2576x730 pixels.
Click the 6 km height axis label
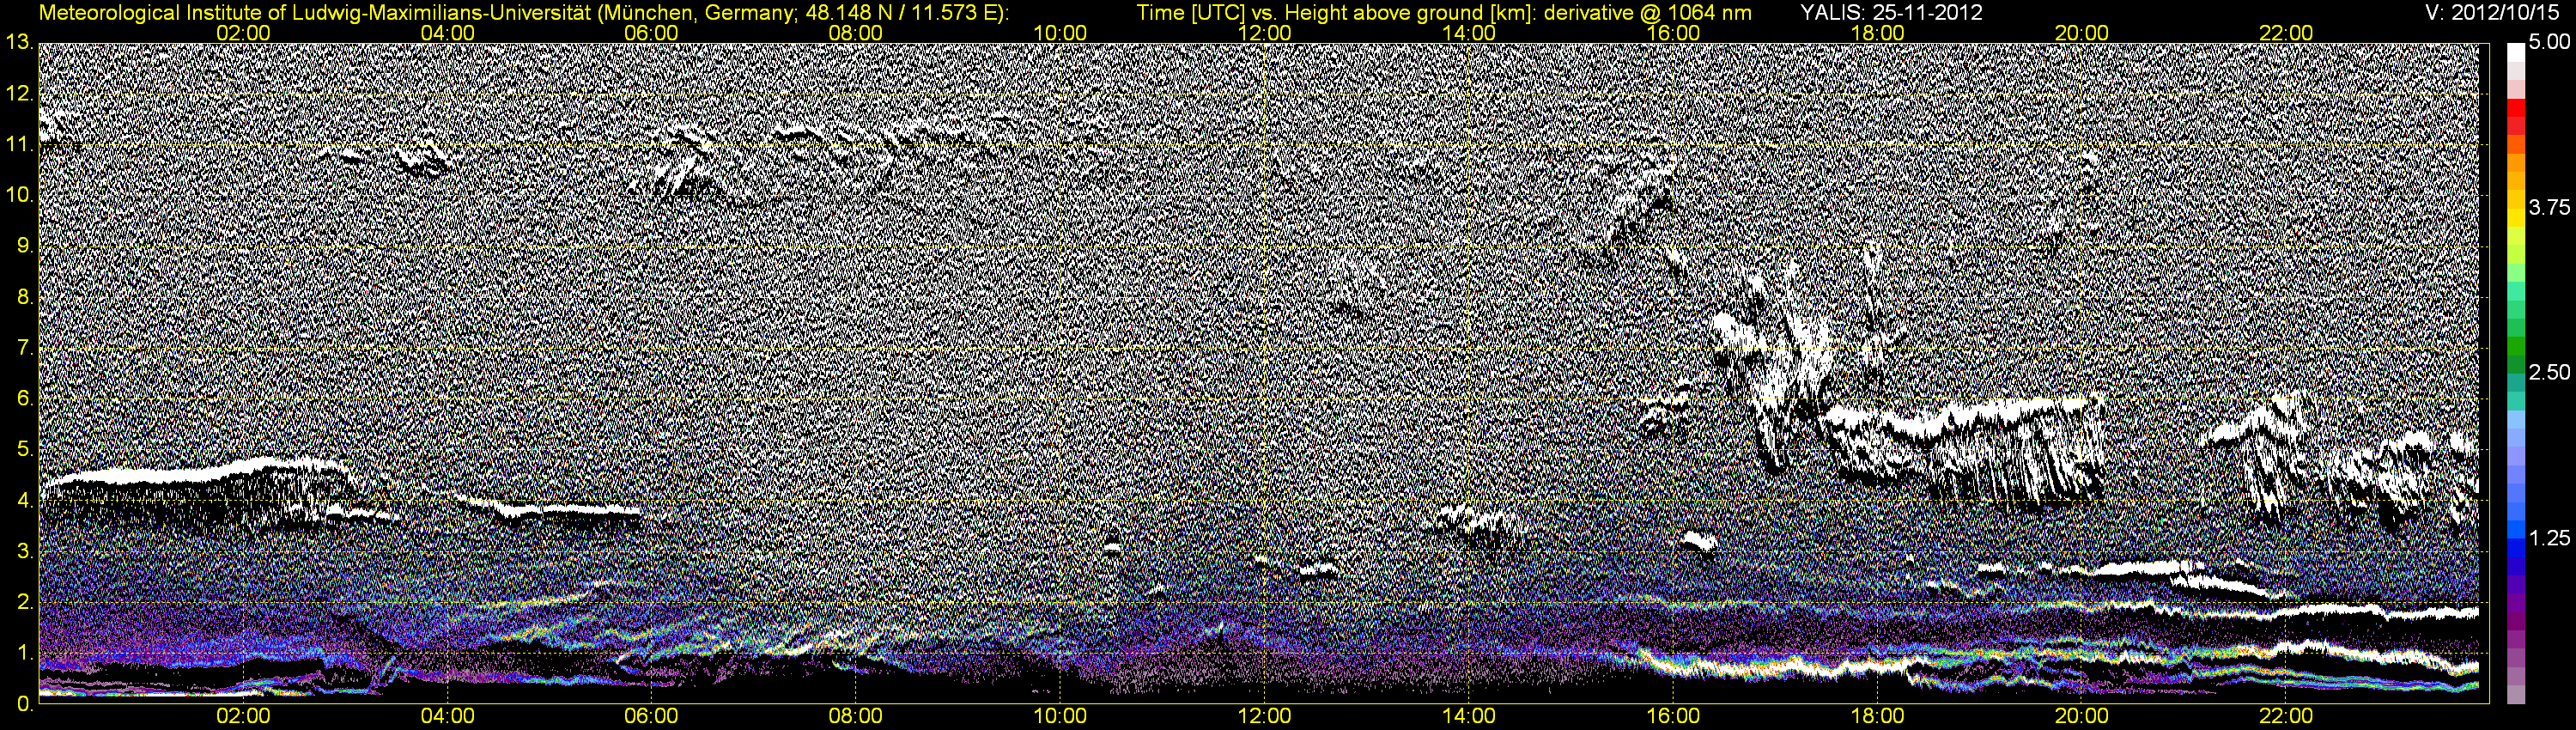tap(24, 399)
